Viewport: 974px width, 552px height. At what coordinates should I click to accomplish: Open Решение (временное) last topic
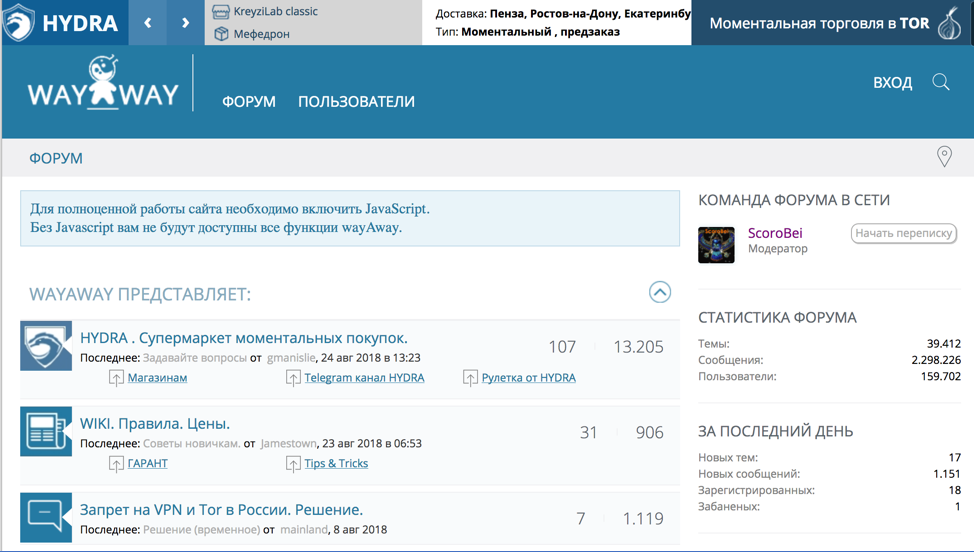pyautogui.click(x=201, y=530)
